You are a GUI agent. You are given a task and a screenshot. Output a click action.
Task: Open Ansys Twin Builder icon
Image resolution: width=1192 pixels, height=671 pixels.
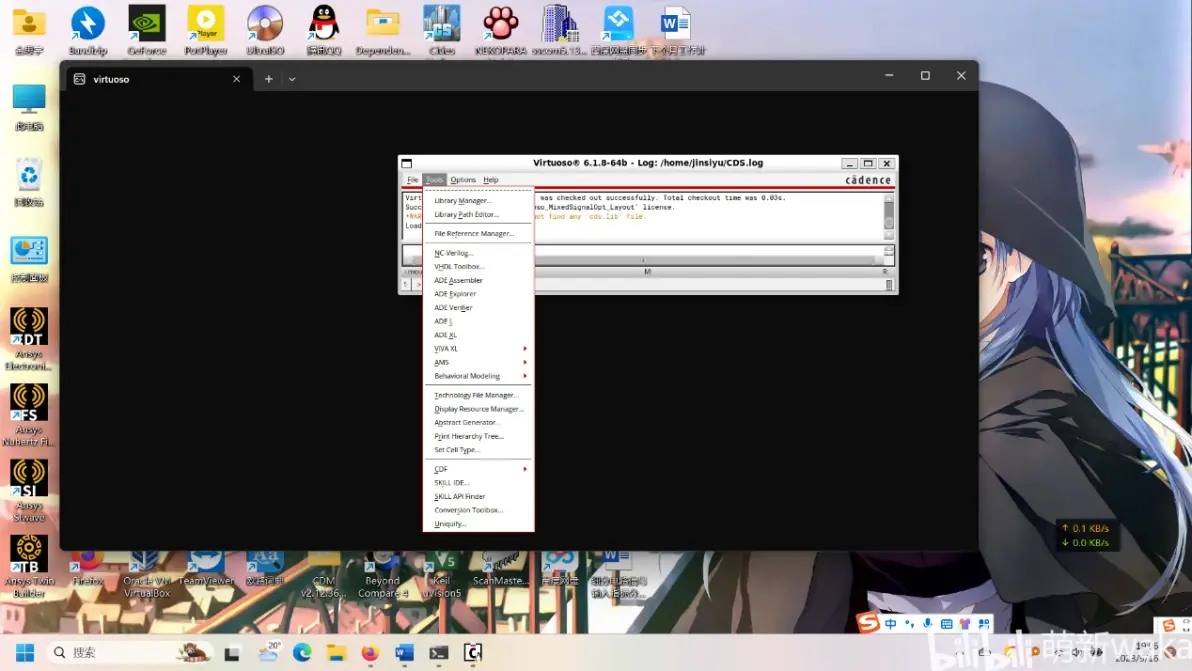pos(29,566)
